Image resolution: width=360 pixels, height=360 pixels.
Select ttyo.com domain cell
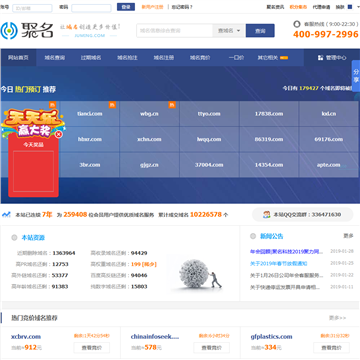point(209,114)
